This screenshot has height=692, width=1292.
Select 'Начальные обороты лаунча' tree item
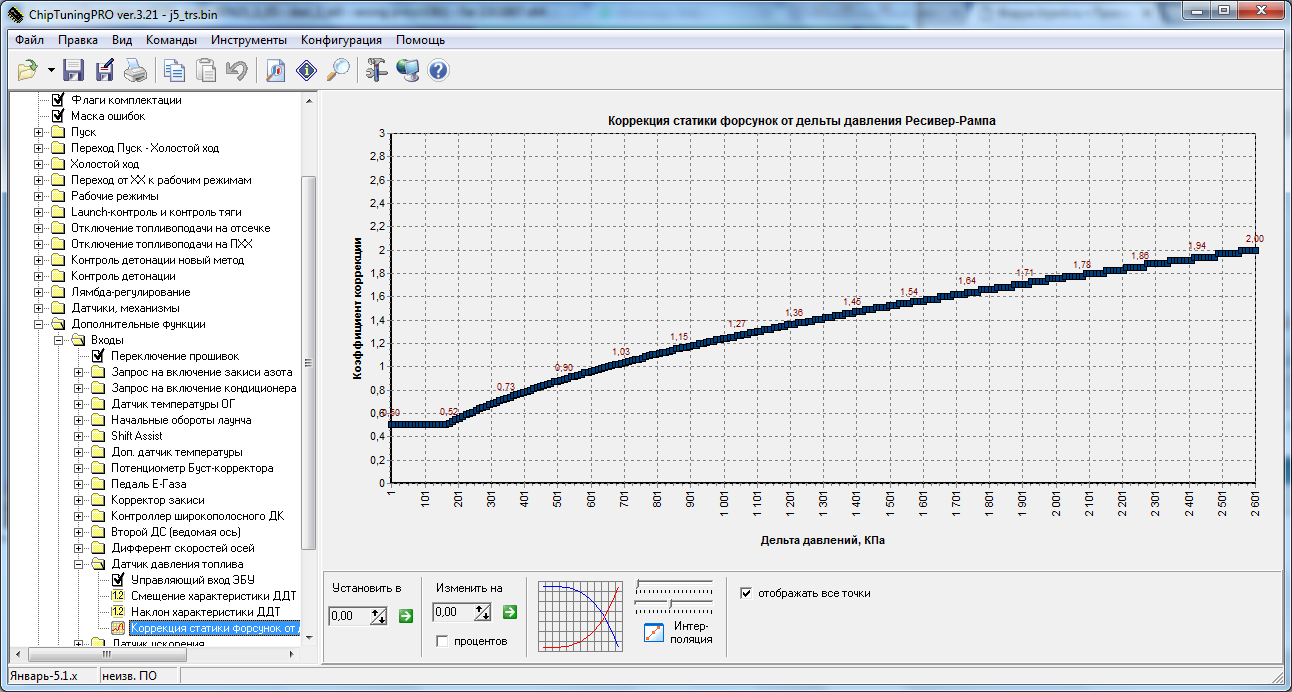click(x=181, y=420)
